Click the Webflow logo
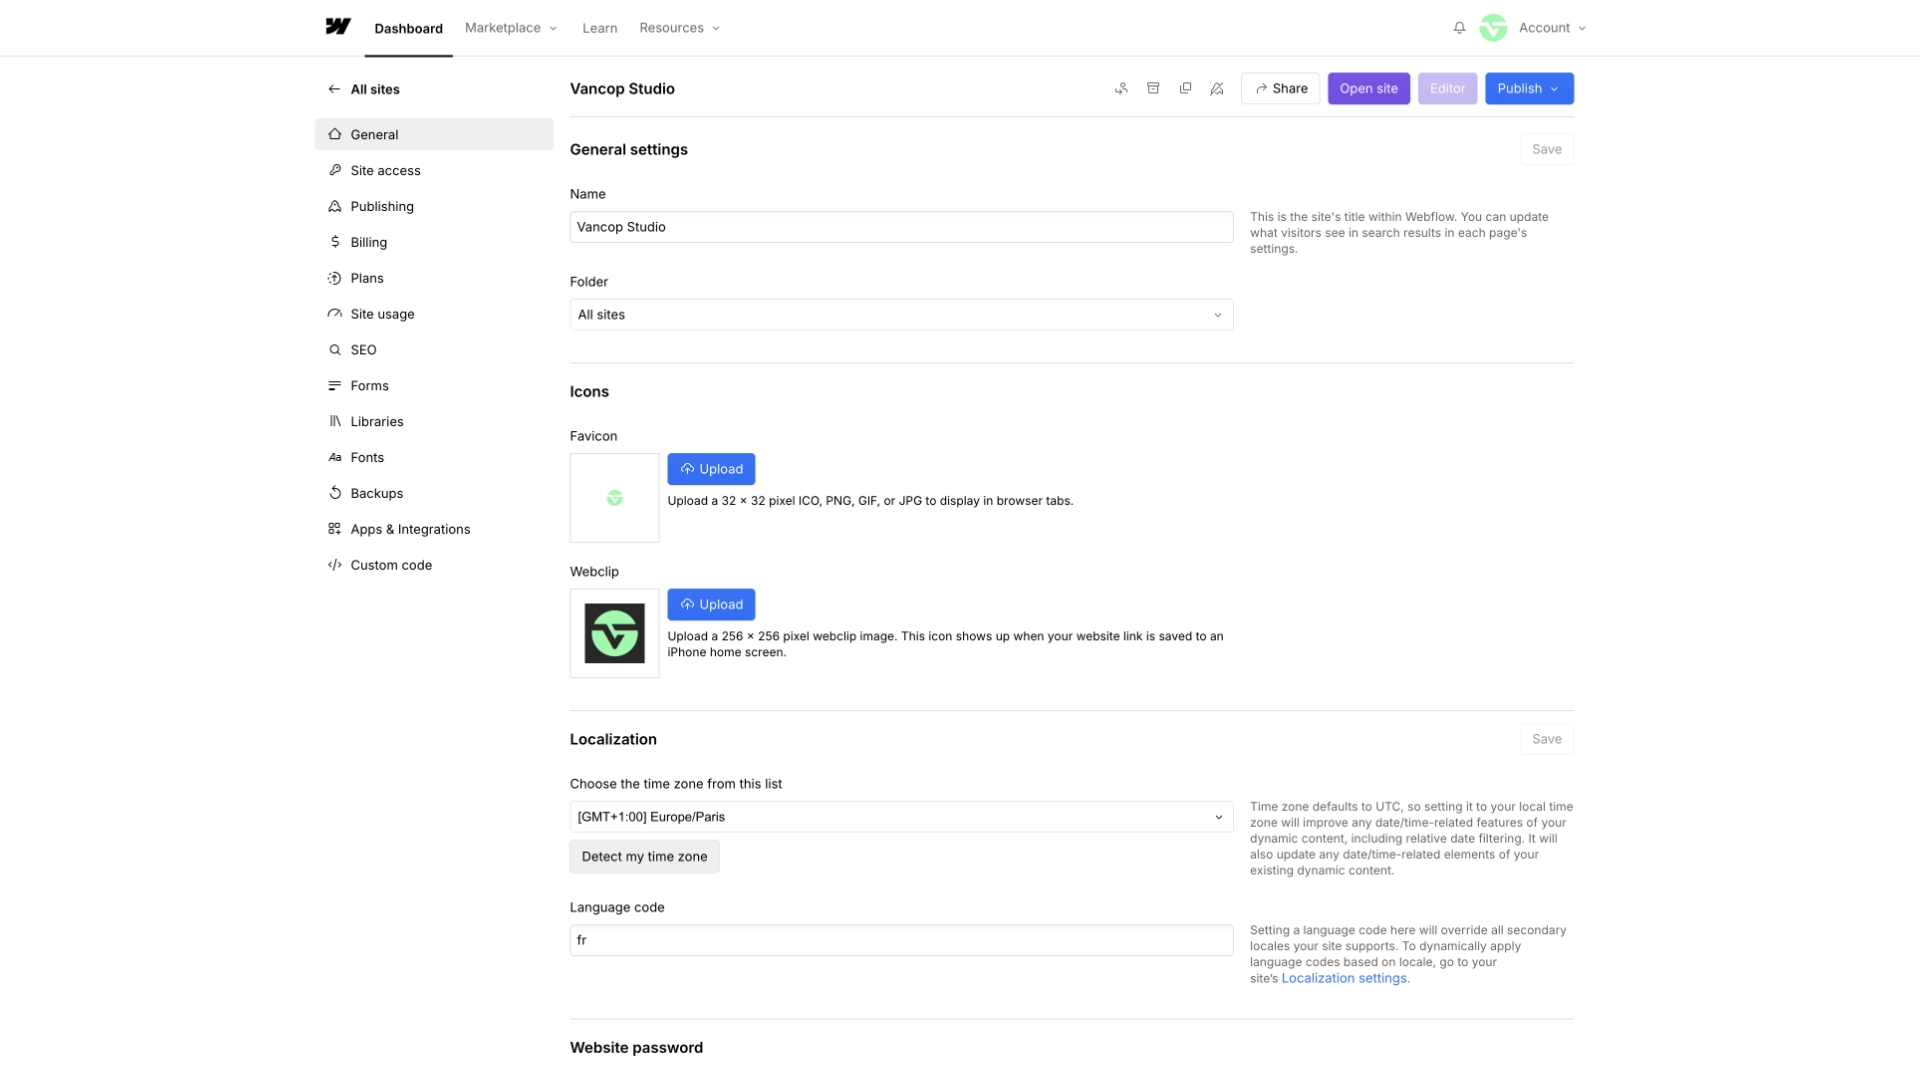 [338, 27]
